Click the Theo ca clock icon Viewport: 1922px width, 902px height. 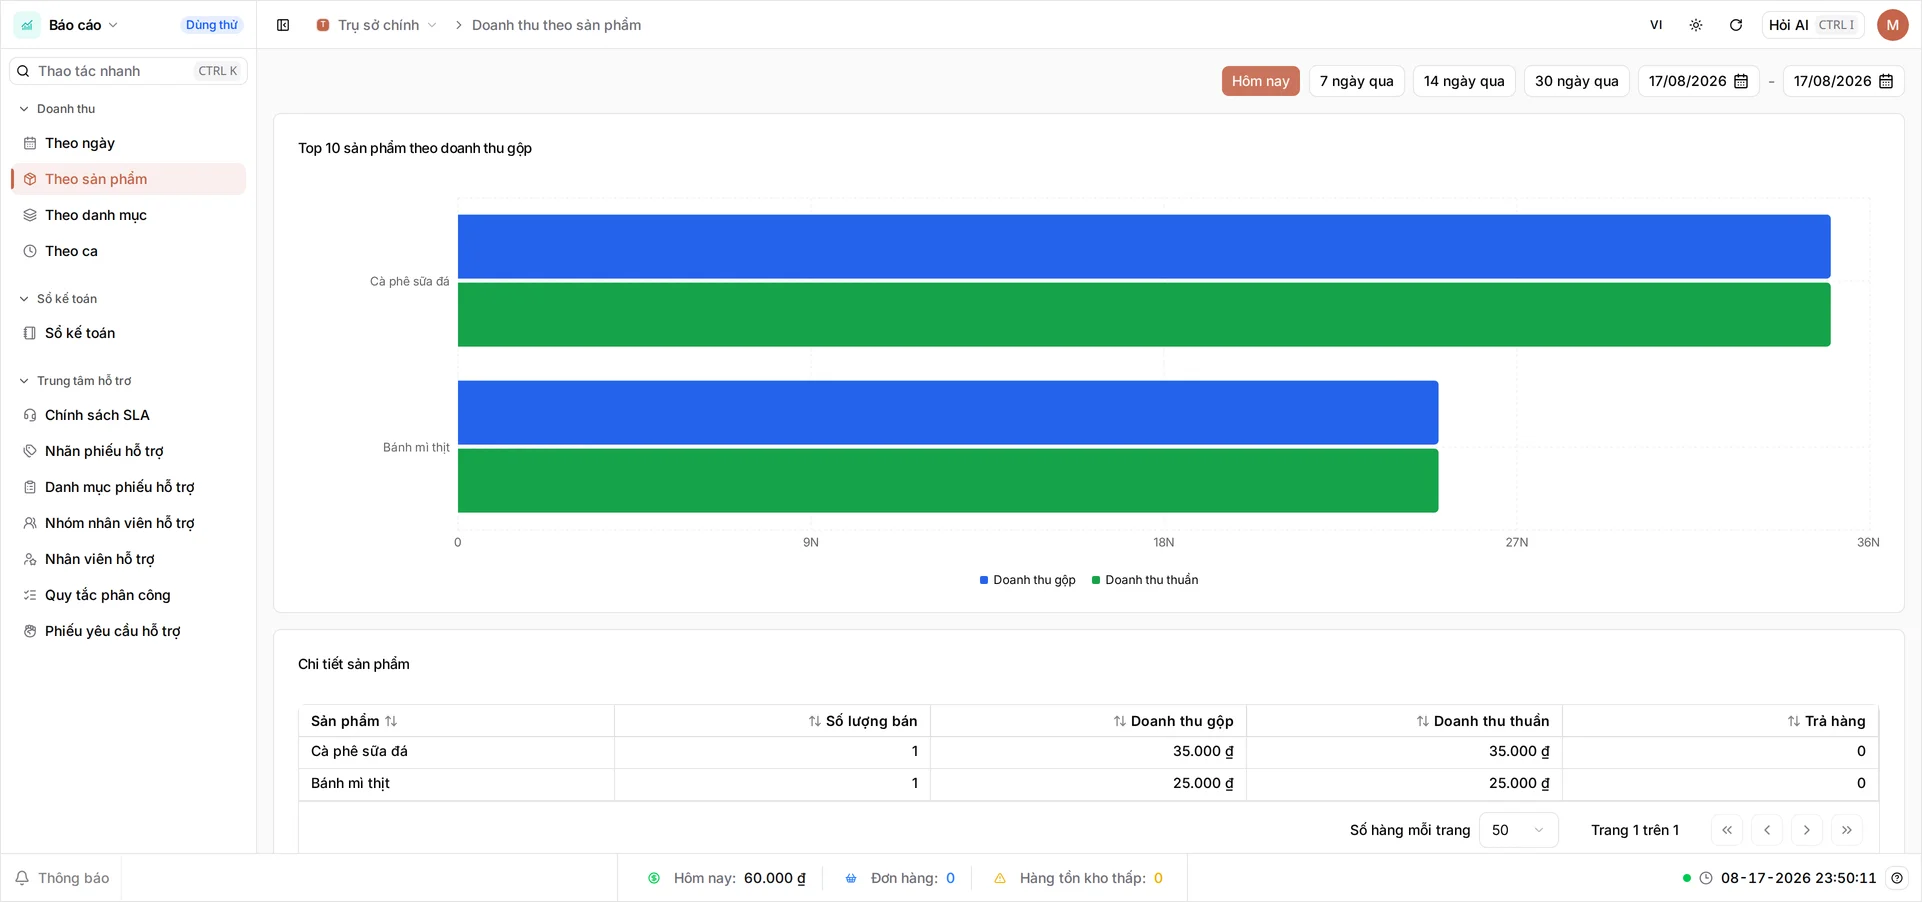point(30,251)
